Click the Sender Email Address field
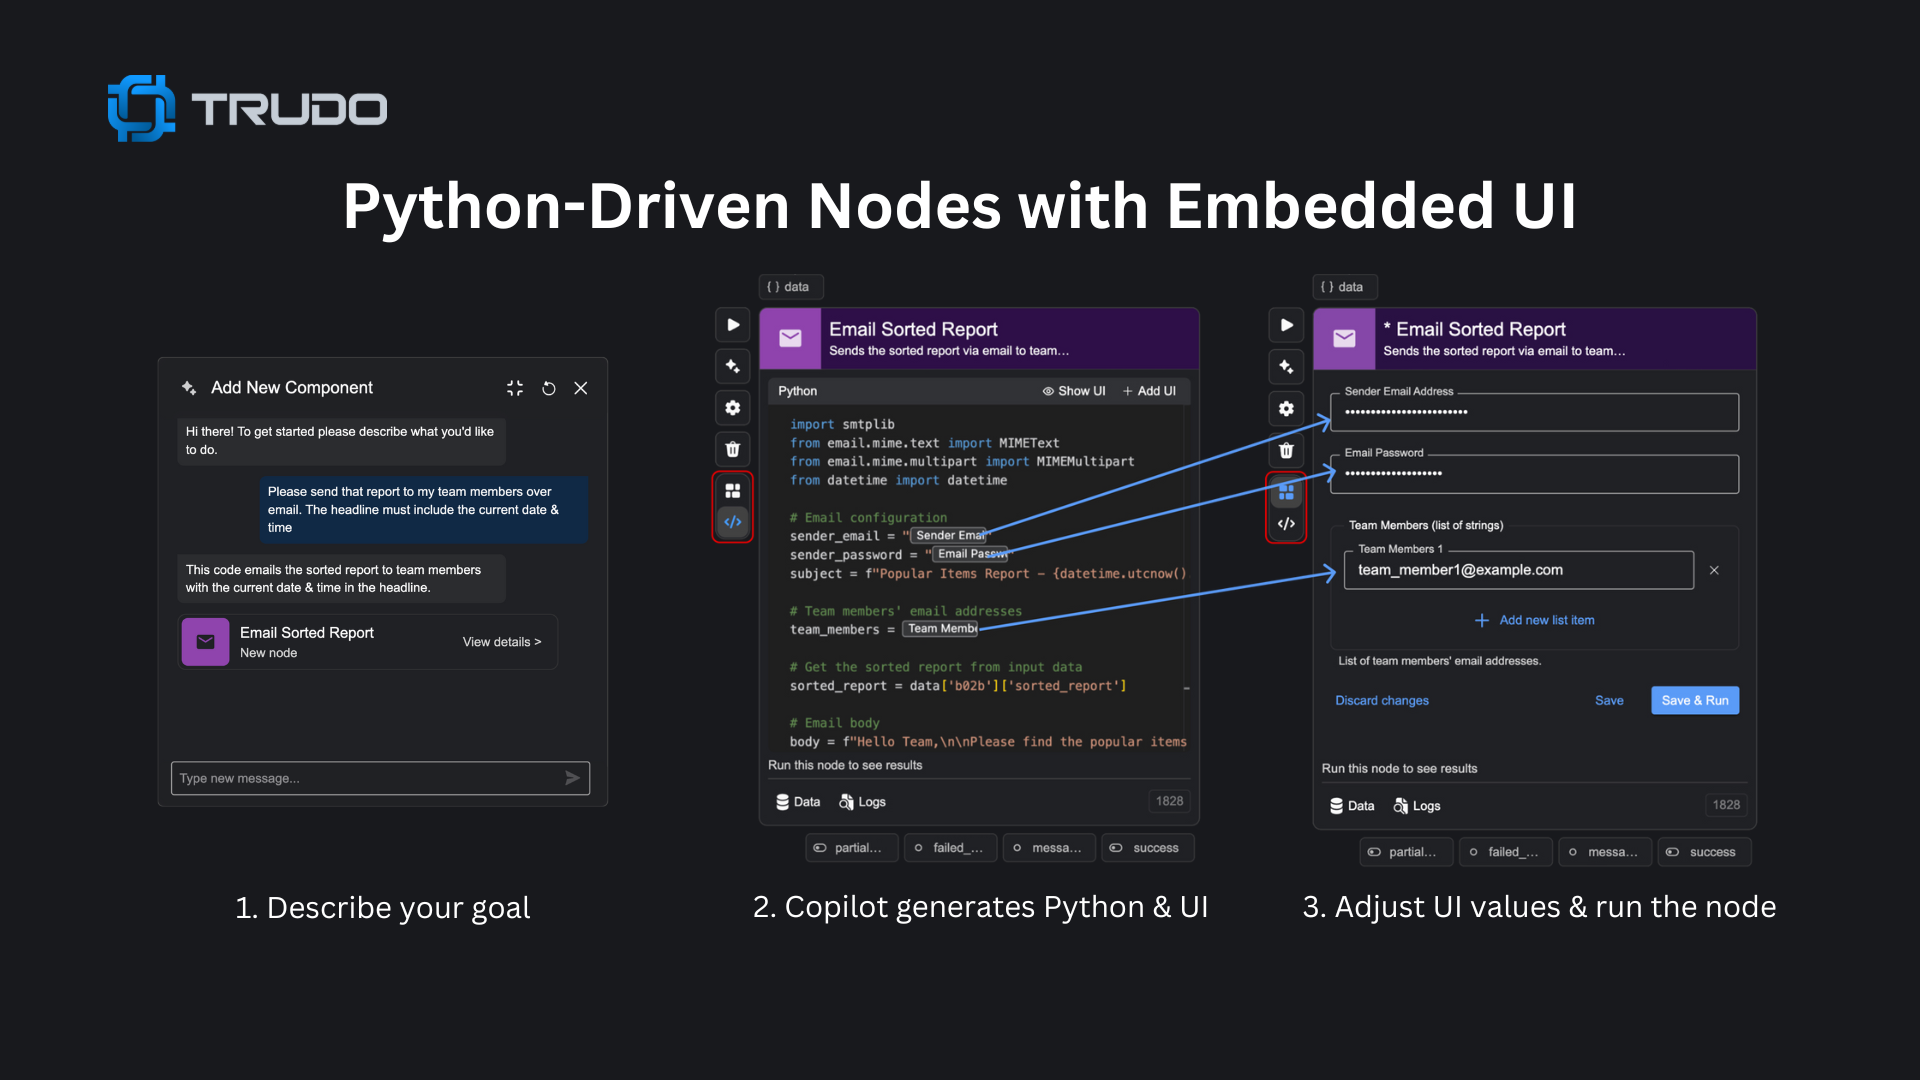Viewport: 1920px width, 1080px height. click(1534, 412)
